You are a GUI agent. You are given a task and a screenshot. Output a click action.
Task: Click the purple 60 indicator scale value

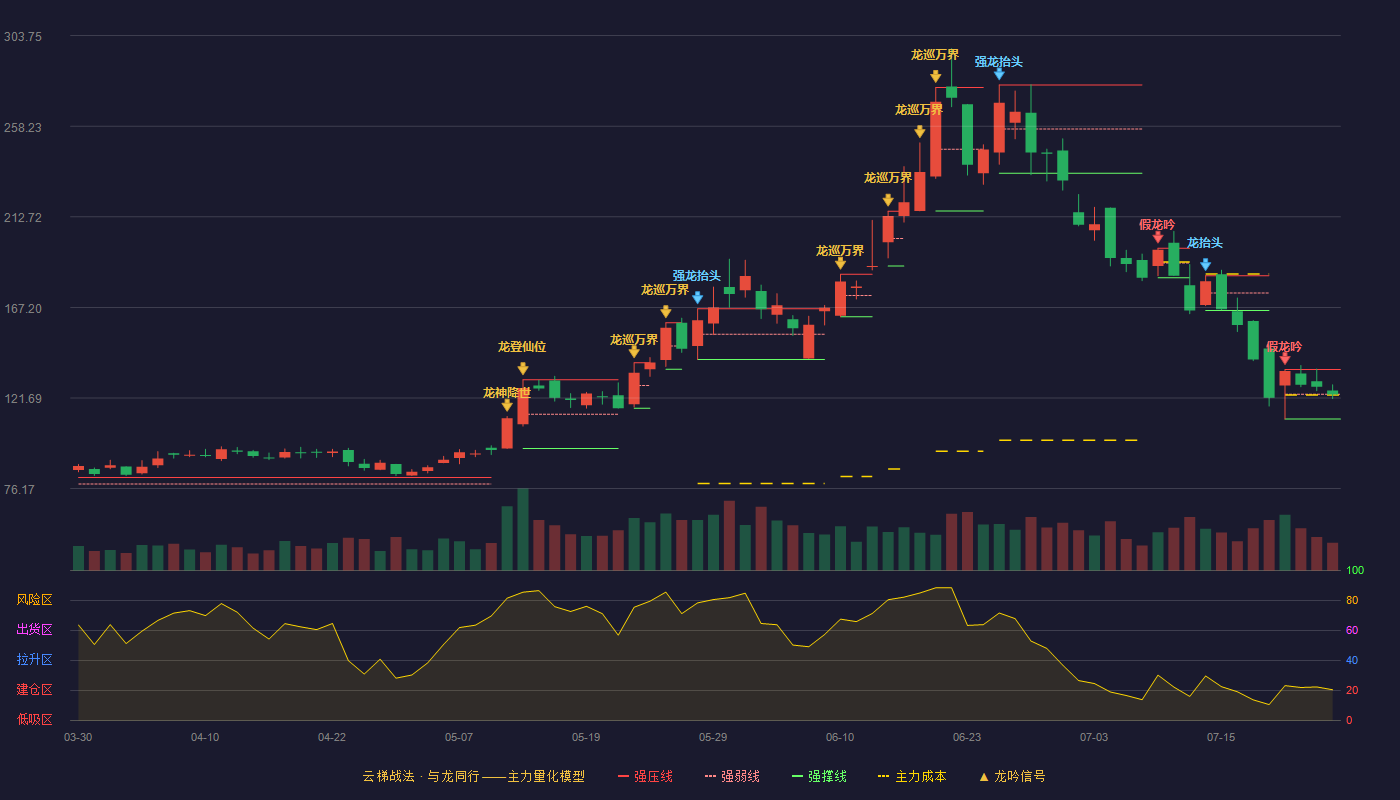(1352, 630)
